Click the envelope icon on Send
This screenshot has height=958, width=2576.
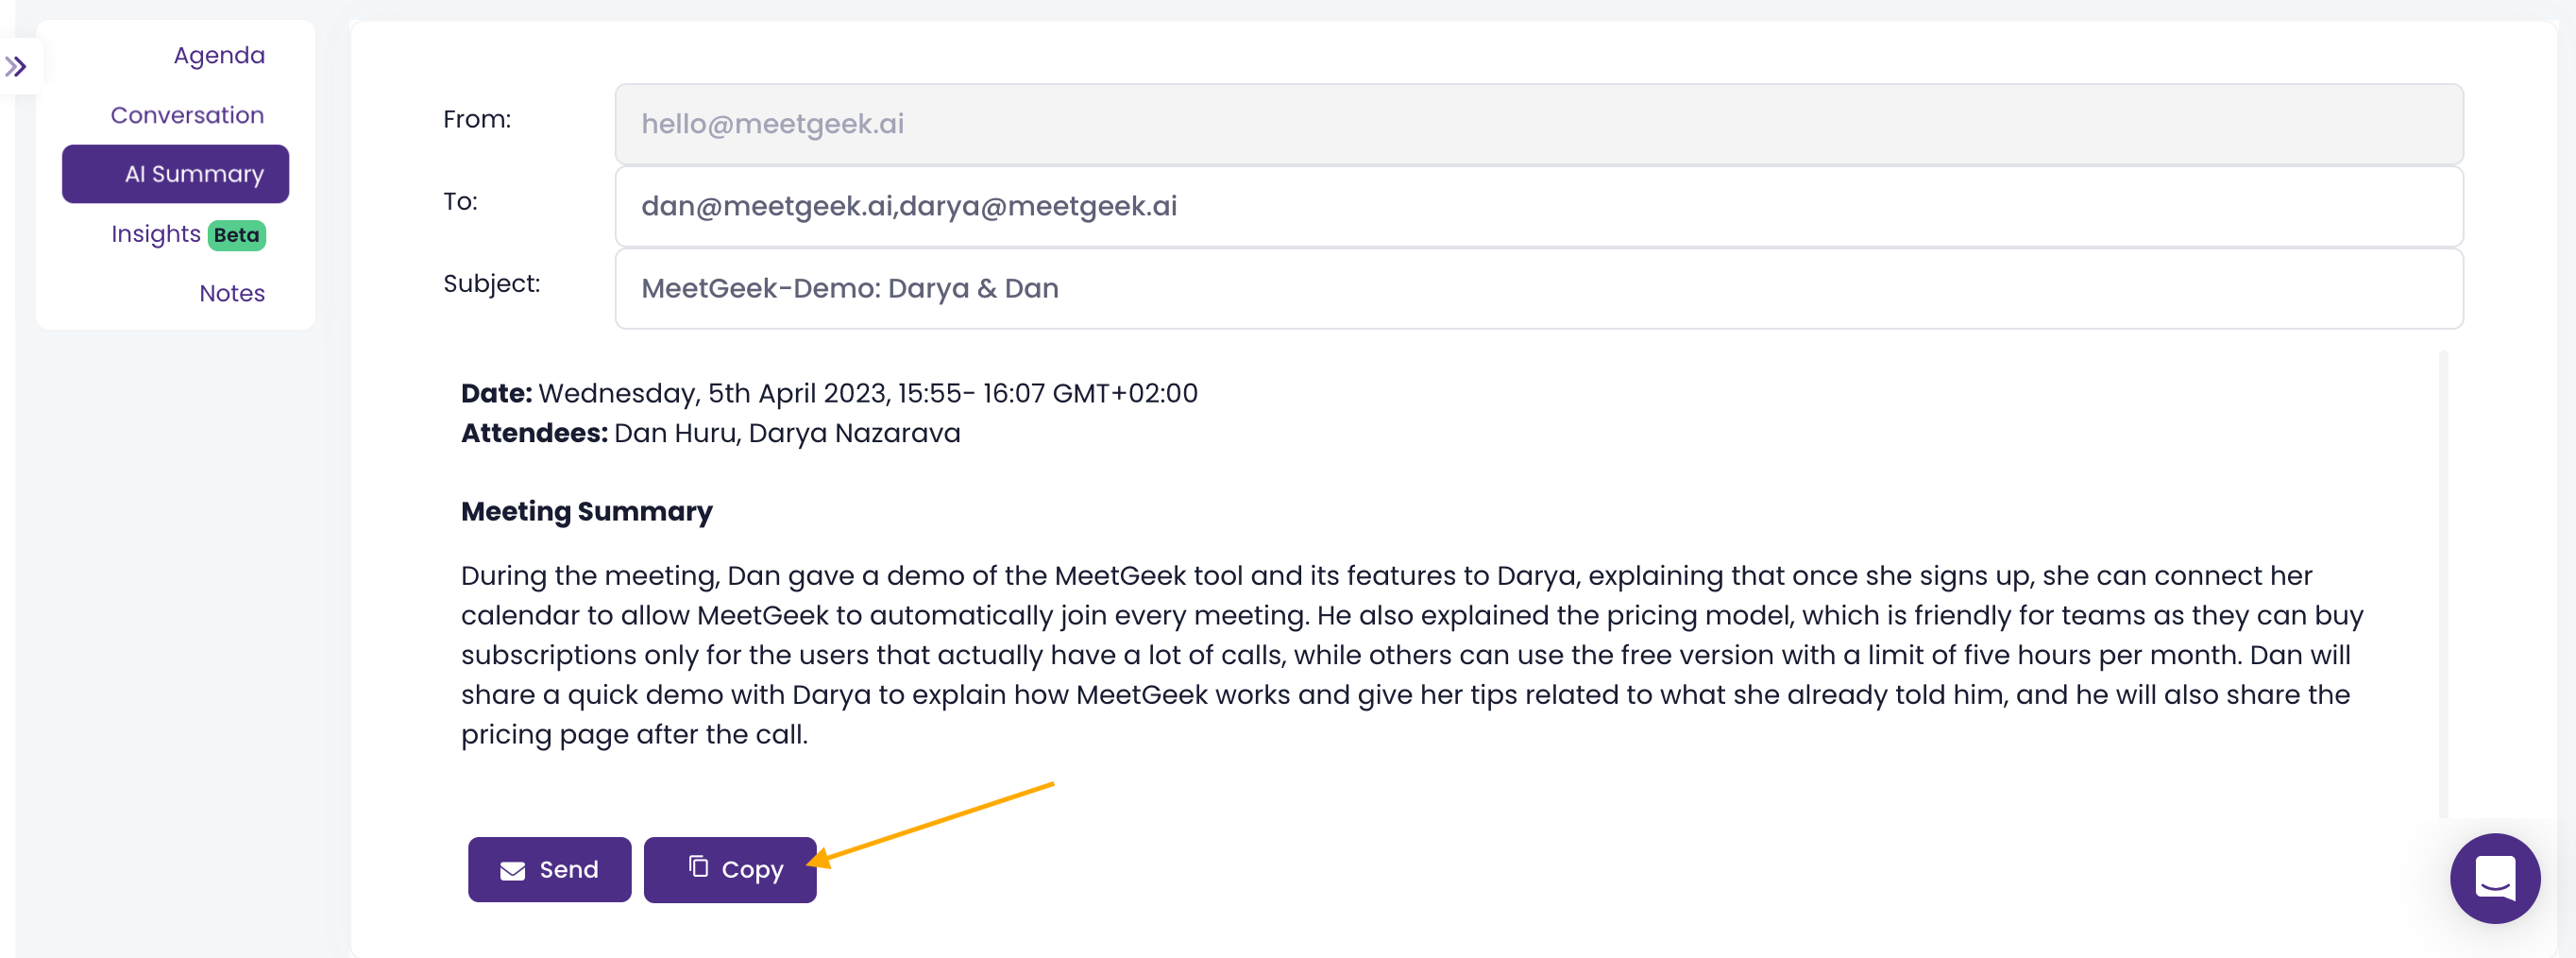pyautogui.click(x=513, y=870)
